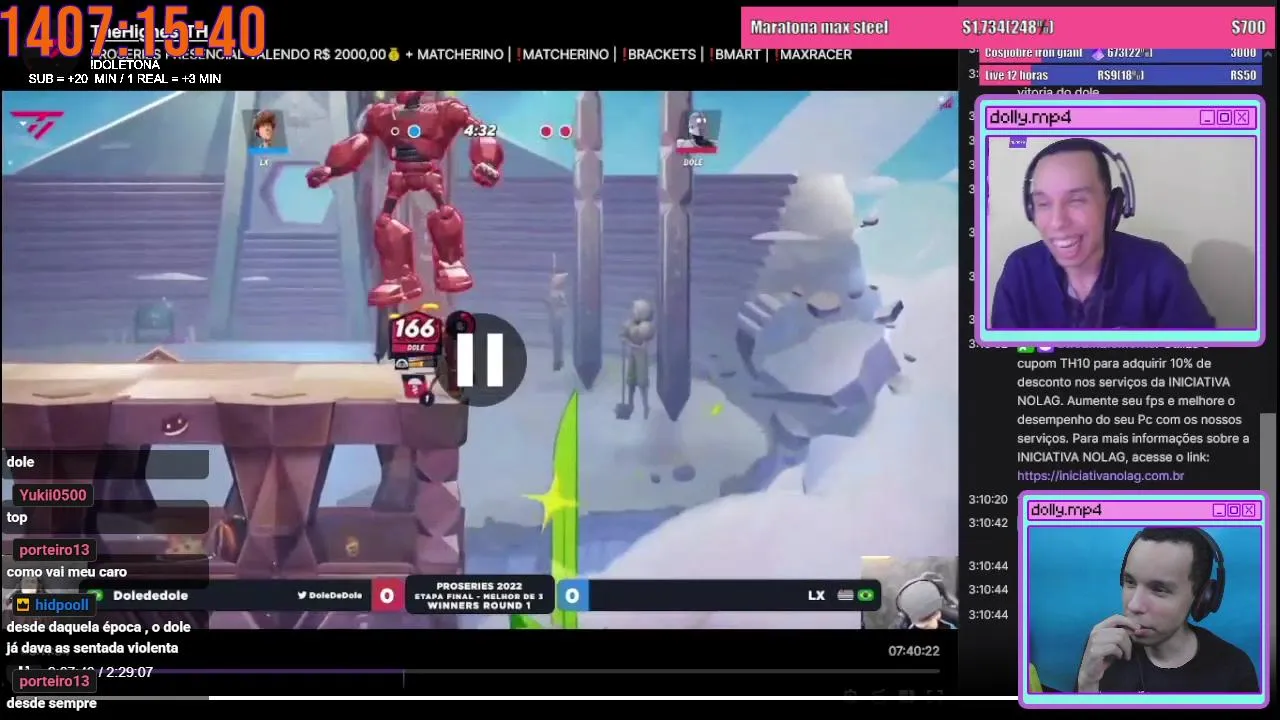
Task: Click the 'Doledeole' player name on scoreboard
Action: [x=150, y=595]
